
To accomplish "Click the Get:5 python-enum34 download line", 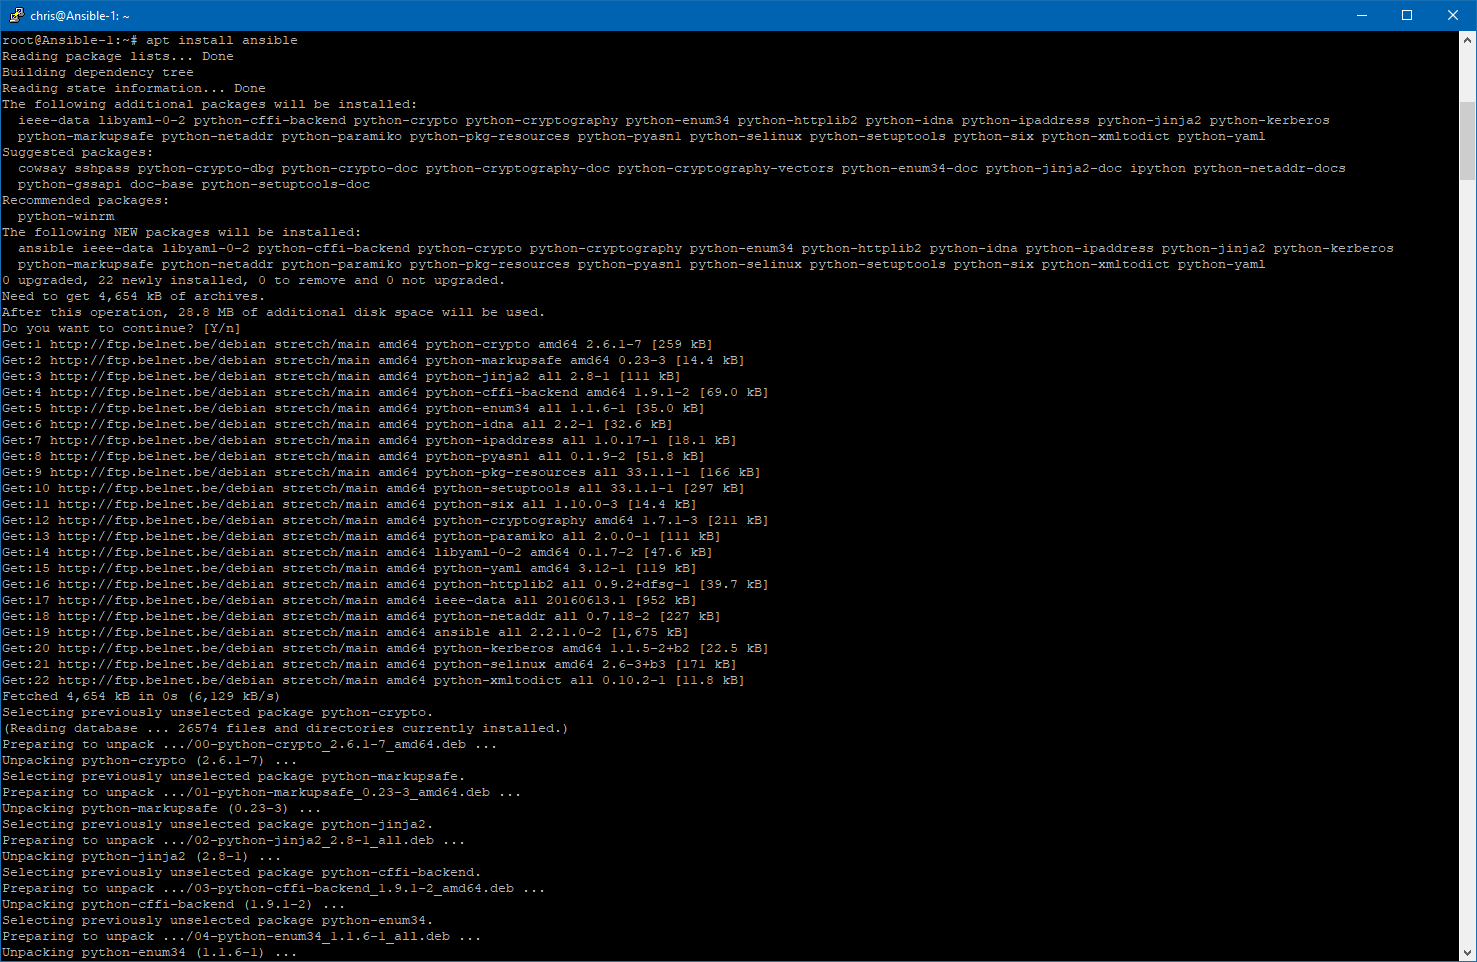I will (354, 408).
